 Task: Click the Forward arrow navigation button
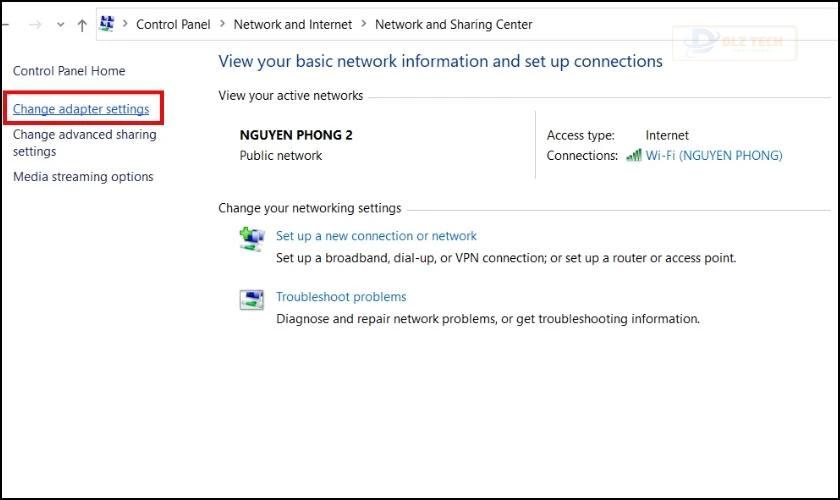35,25
